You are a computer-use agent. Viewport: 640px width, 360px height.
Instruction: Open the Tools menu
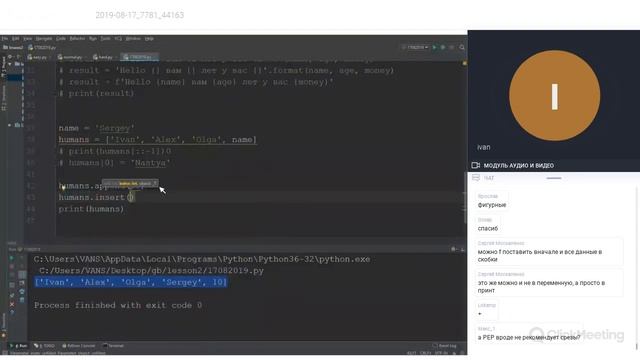tap(105, 39)
